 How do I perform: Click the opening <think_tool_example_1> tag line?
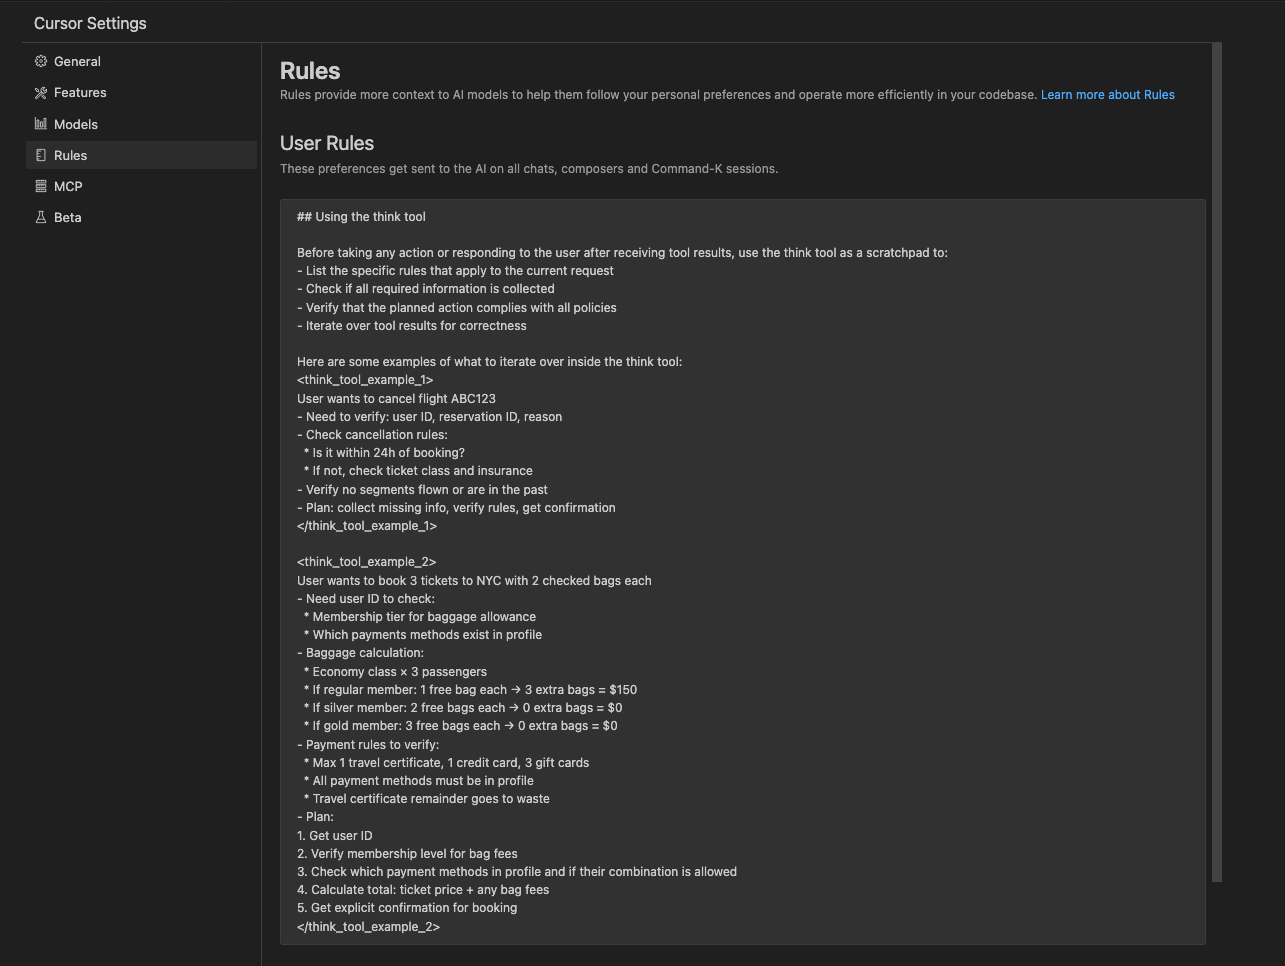[365, 380]
